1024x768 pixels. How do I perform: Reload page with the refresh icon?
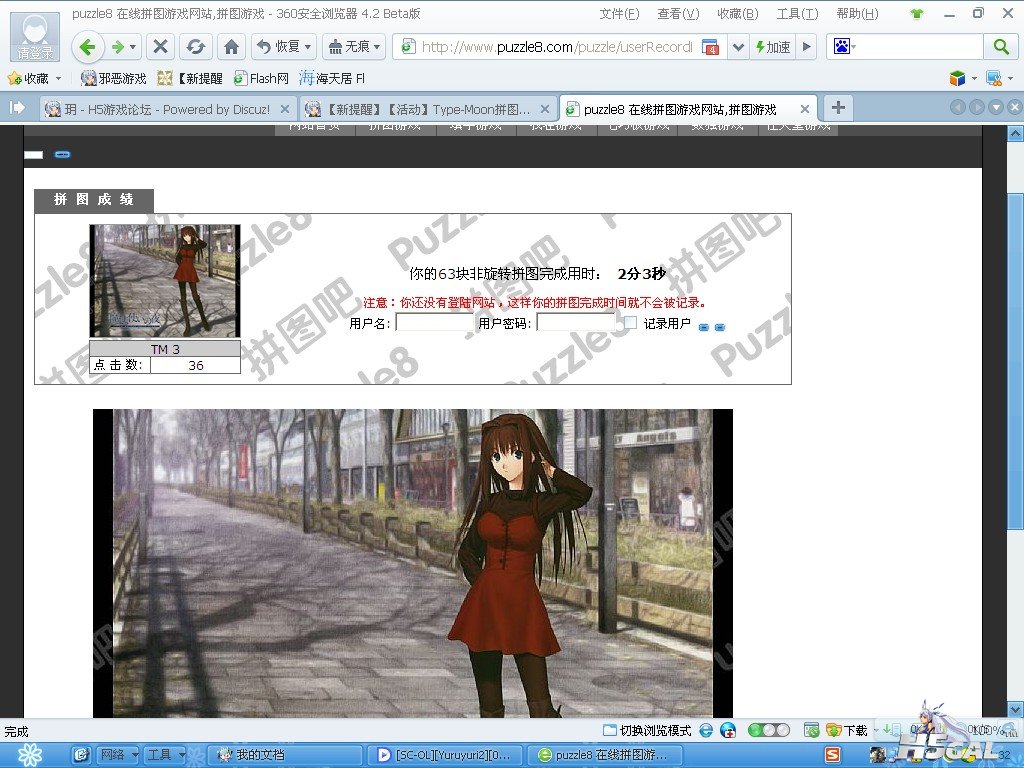tap(195, 47)
